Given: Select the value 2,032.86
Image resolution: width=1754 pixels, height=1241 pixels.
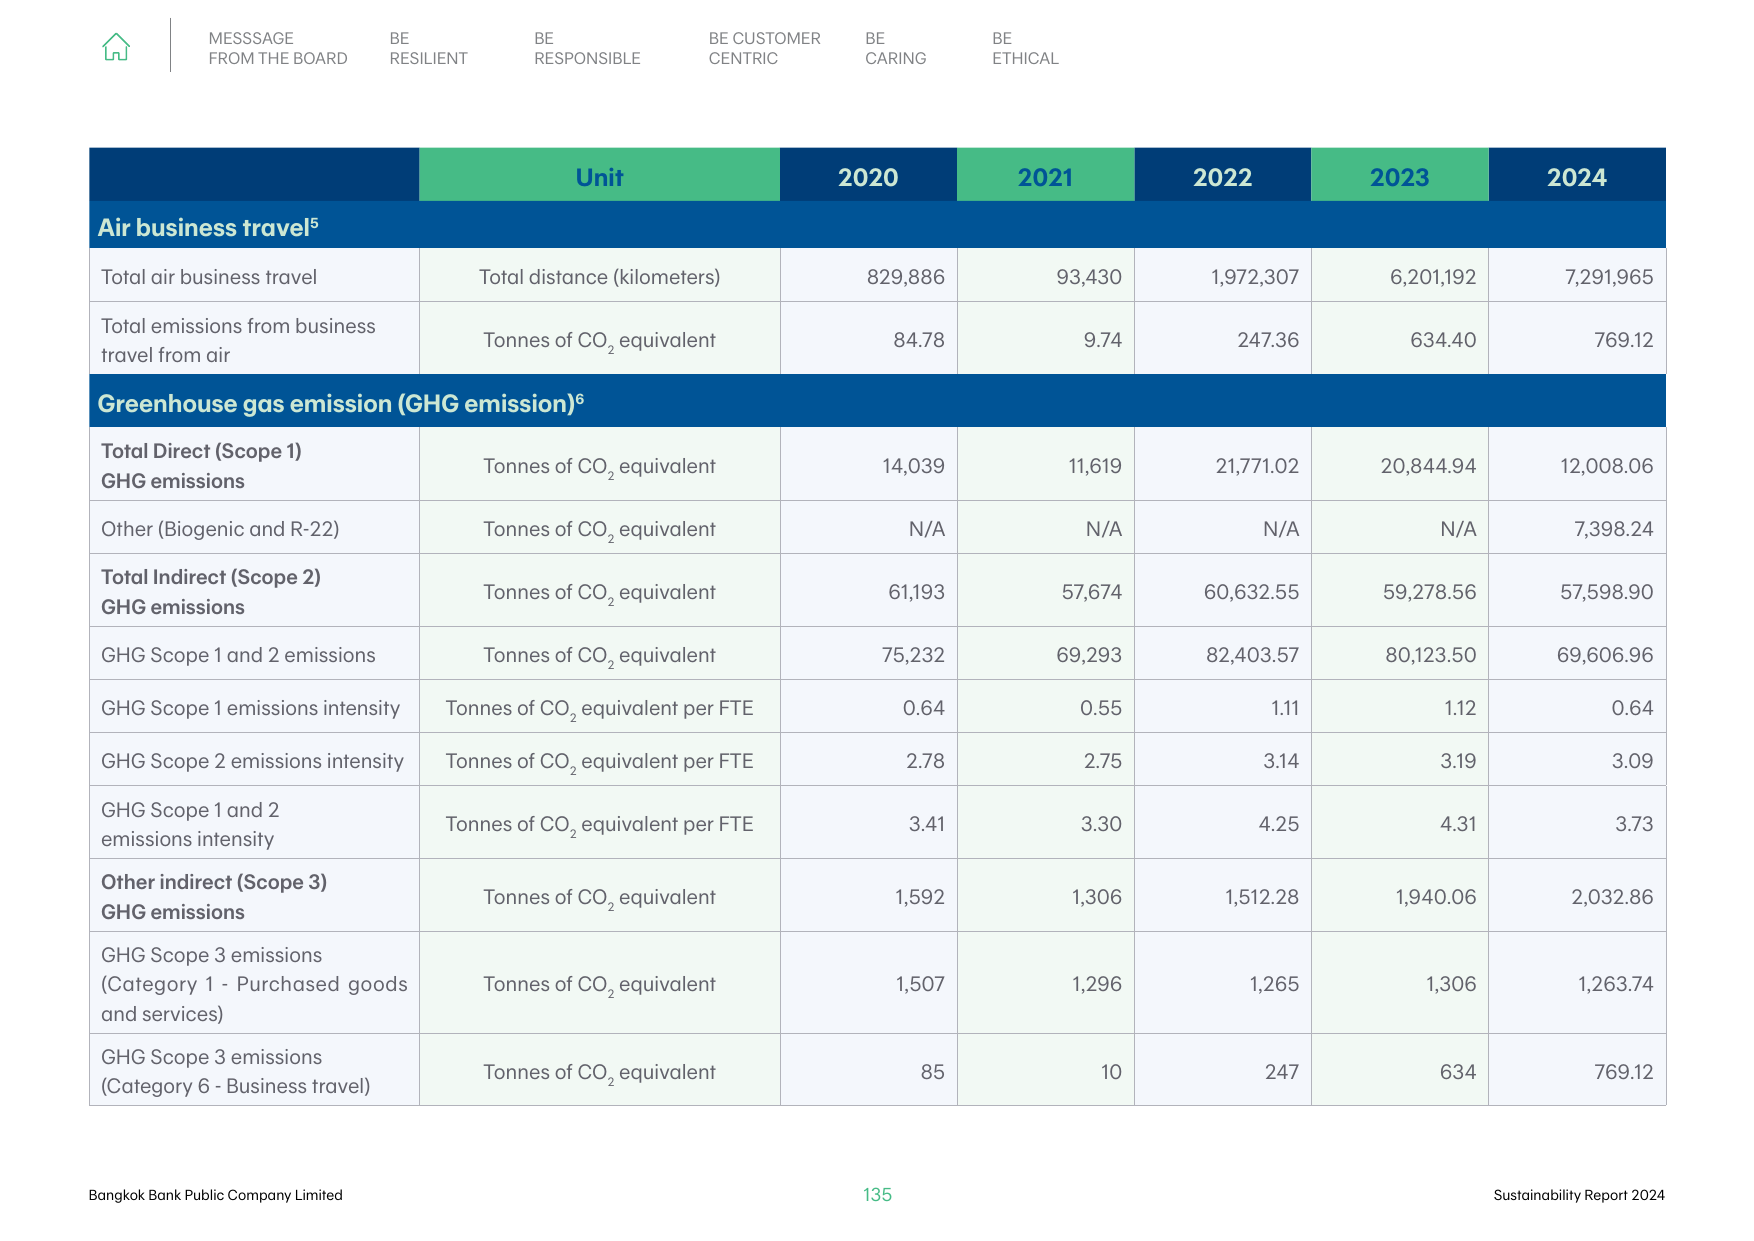Looking at the screenshot, I should pyautogui.click(x=1612, y=897).
